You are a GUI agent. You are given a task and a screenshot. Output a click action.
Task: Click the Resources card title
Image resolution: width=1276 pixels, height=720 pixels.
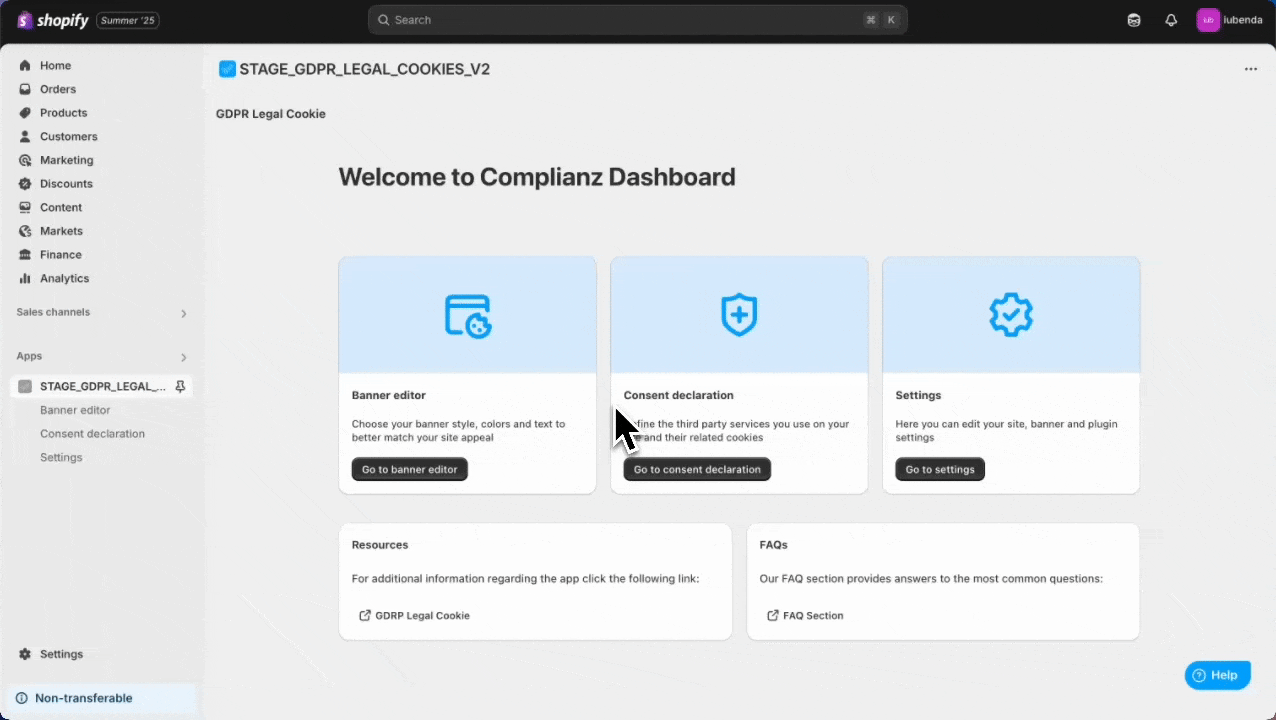(x=380, y=545)
